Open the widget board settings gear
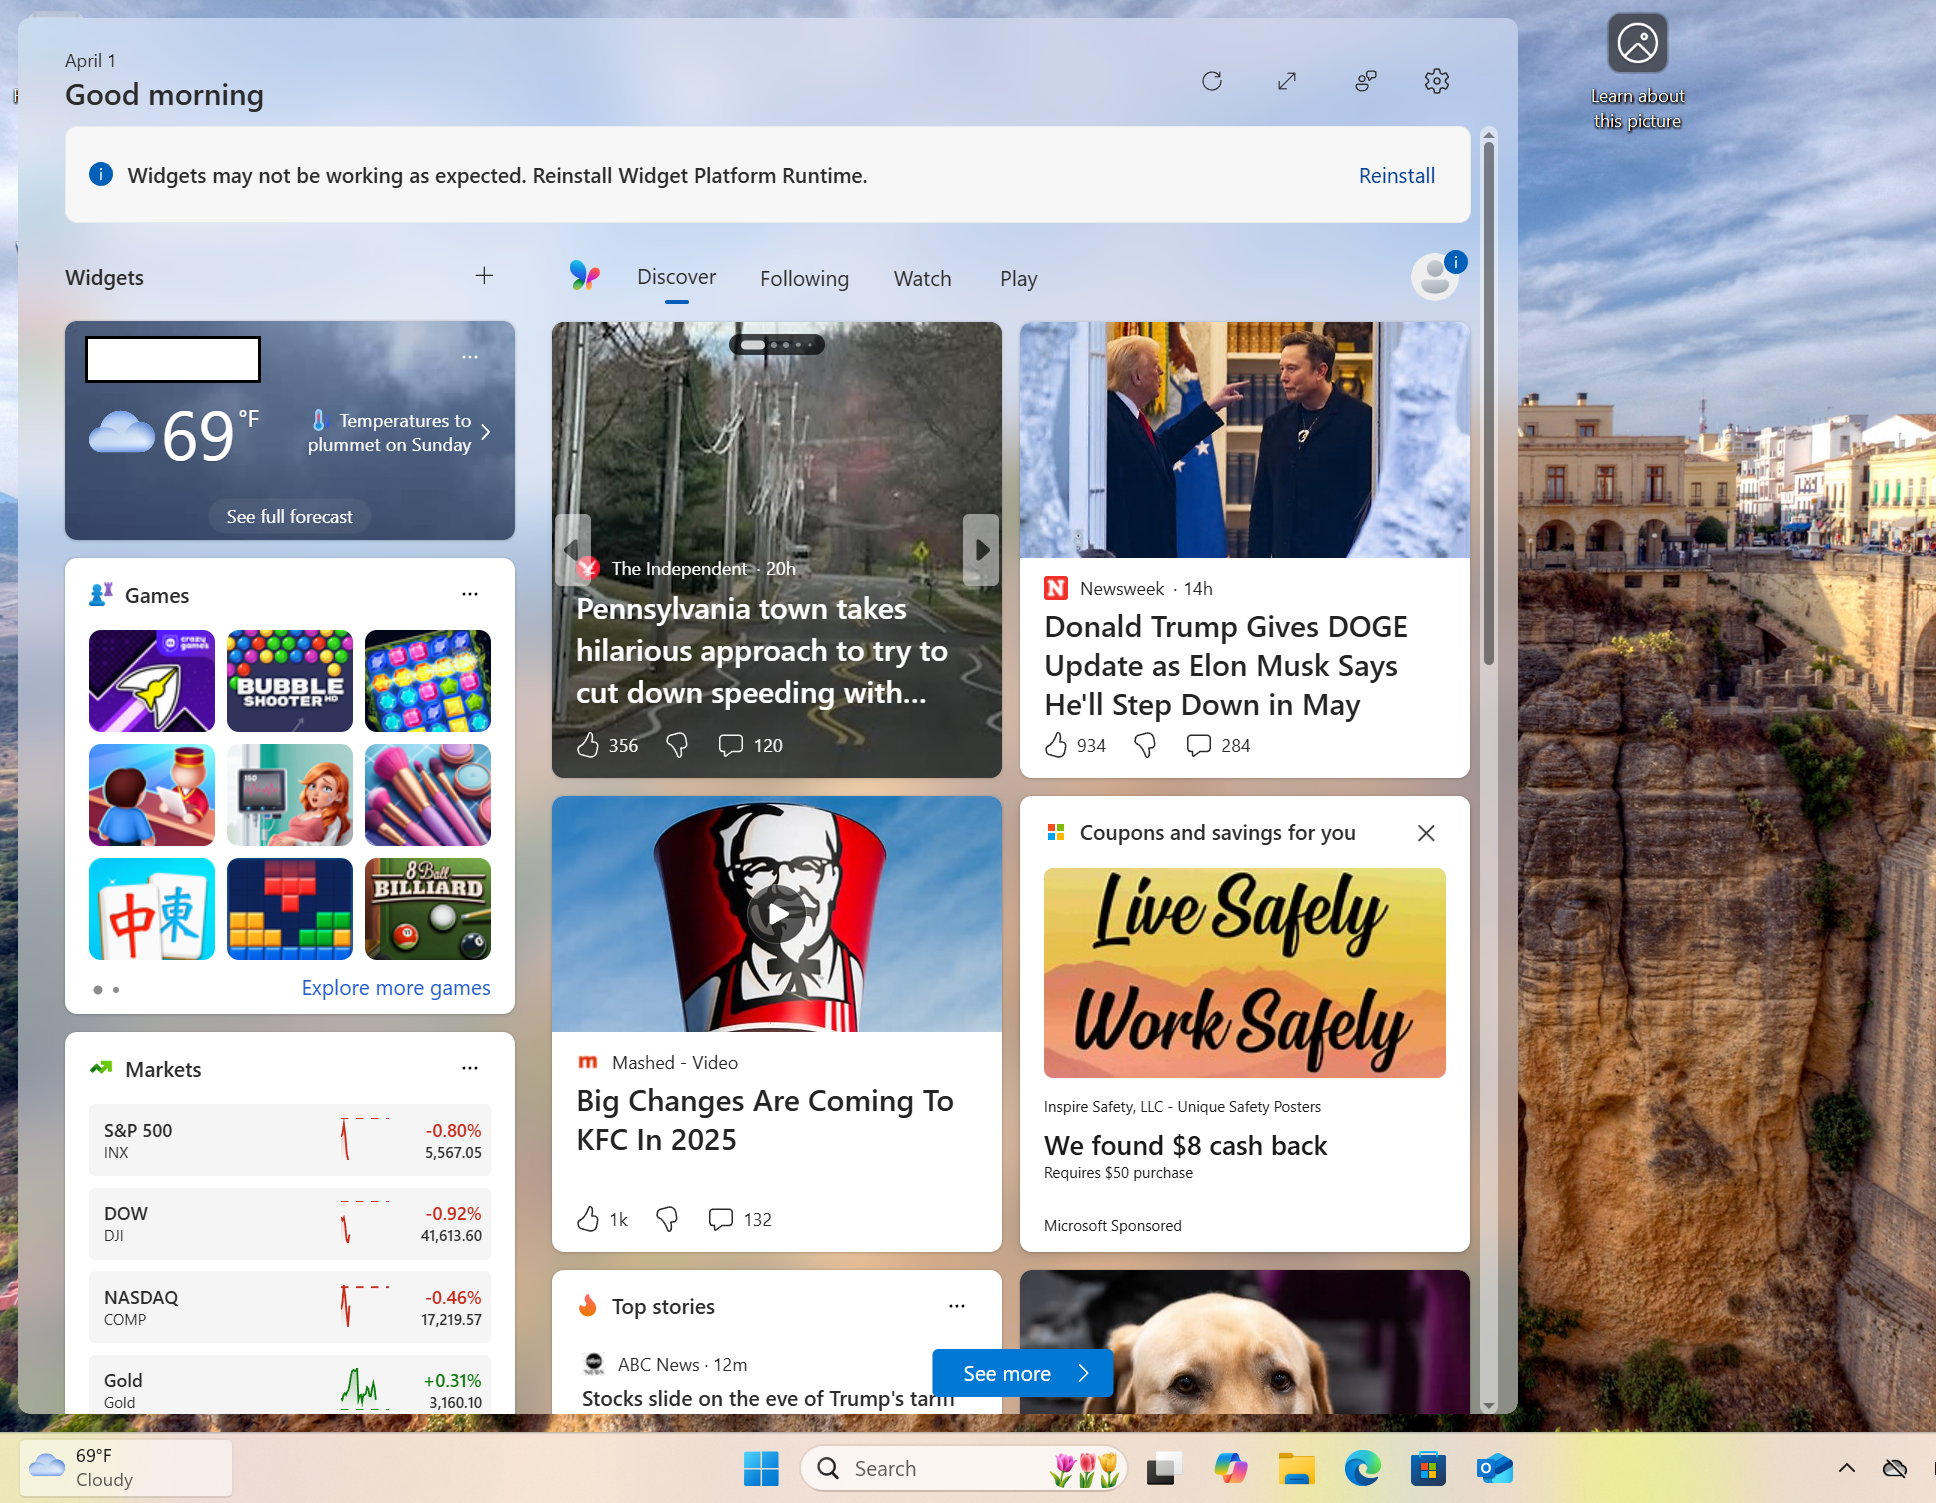 (x=1437, y=81)
